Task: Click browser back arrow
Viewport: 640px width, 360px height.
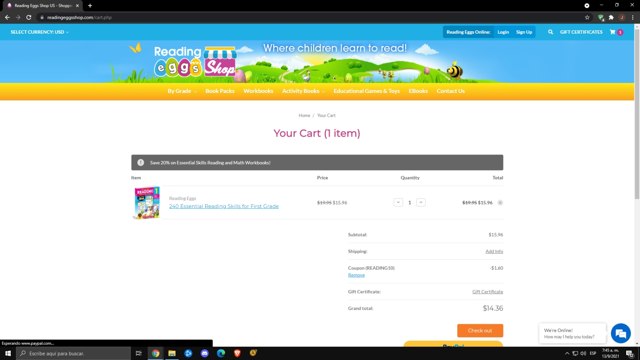Action: pos(7,18)
